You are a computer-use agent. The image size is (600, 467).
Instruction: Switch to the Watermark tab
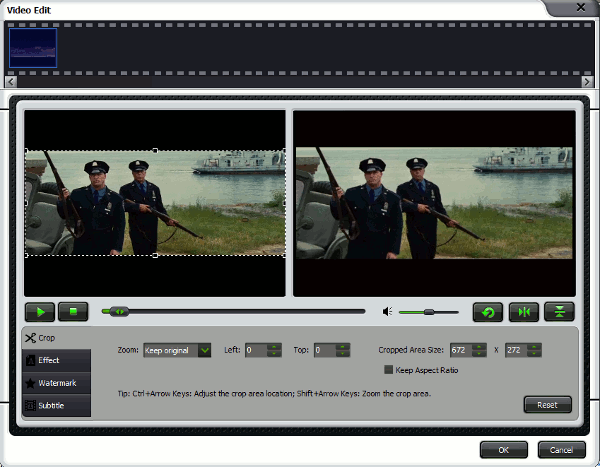(57, 383)
